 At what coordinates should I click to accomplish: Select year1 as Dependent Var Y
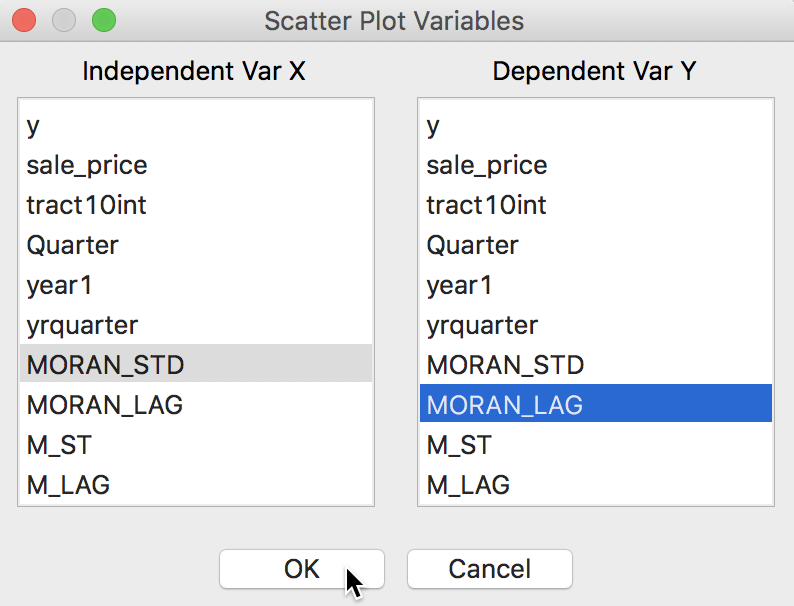tap(596, 286)
